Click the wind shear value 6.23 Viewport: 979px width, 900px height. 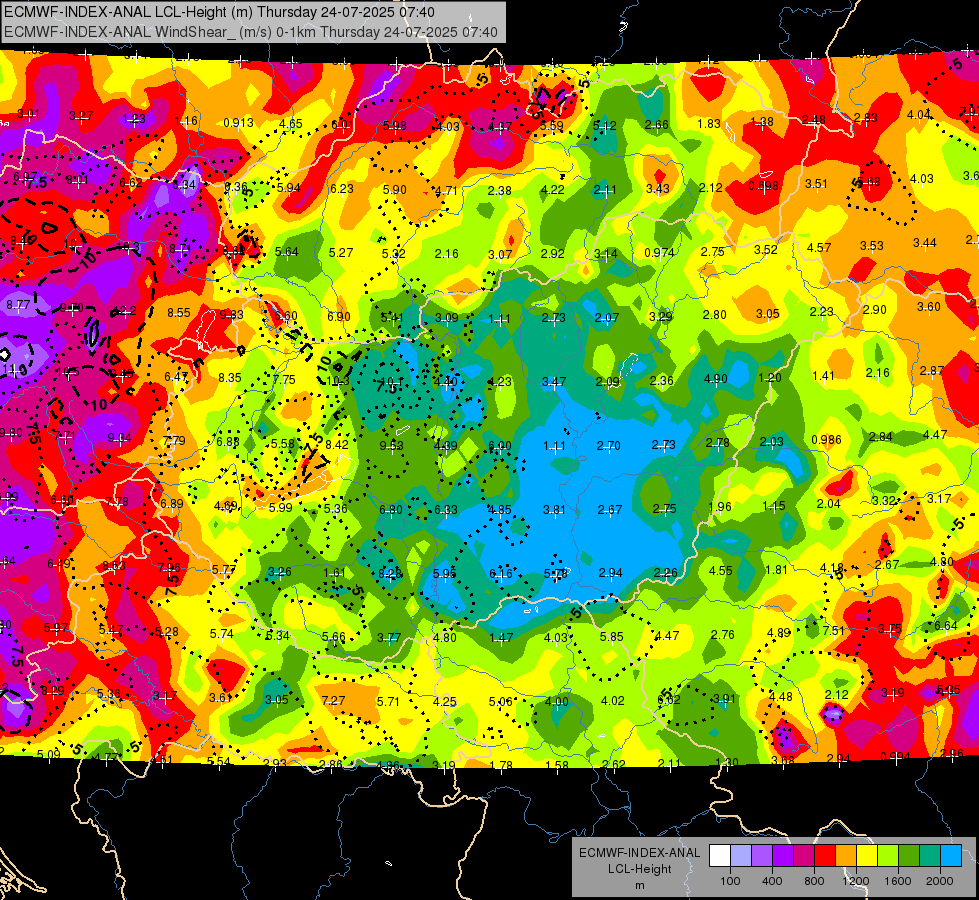pyautogui.click(x=342, y=189)
